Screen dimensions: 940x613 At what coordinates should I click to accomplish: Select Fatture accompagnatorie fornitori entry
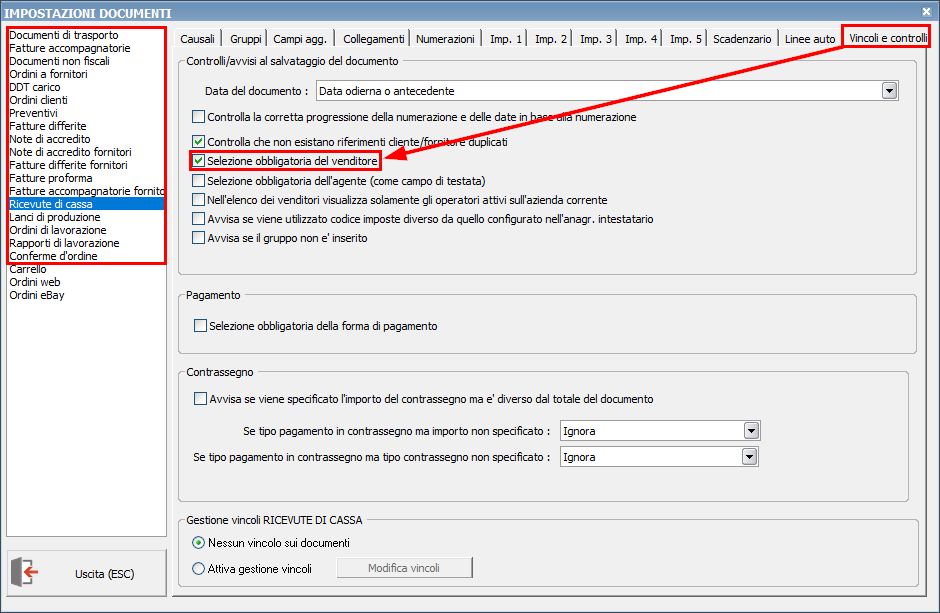click(x=86, y=191)
